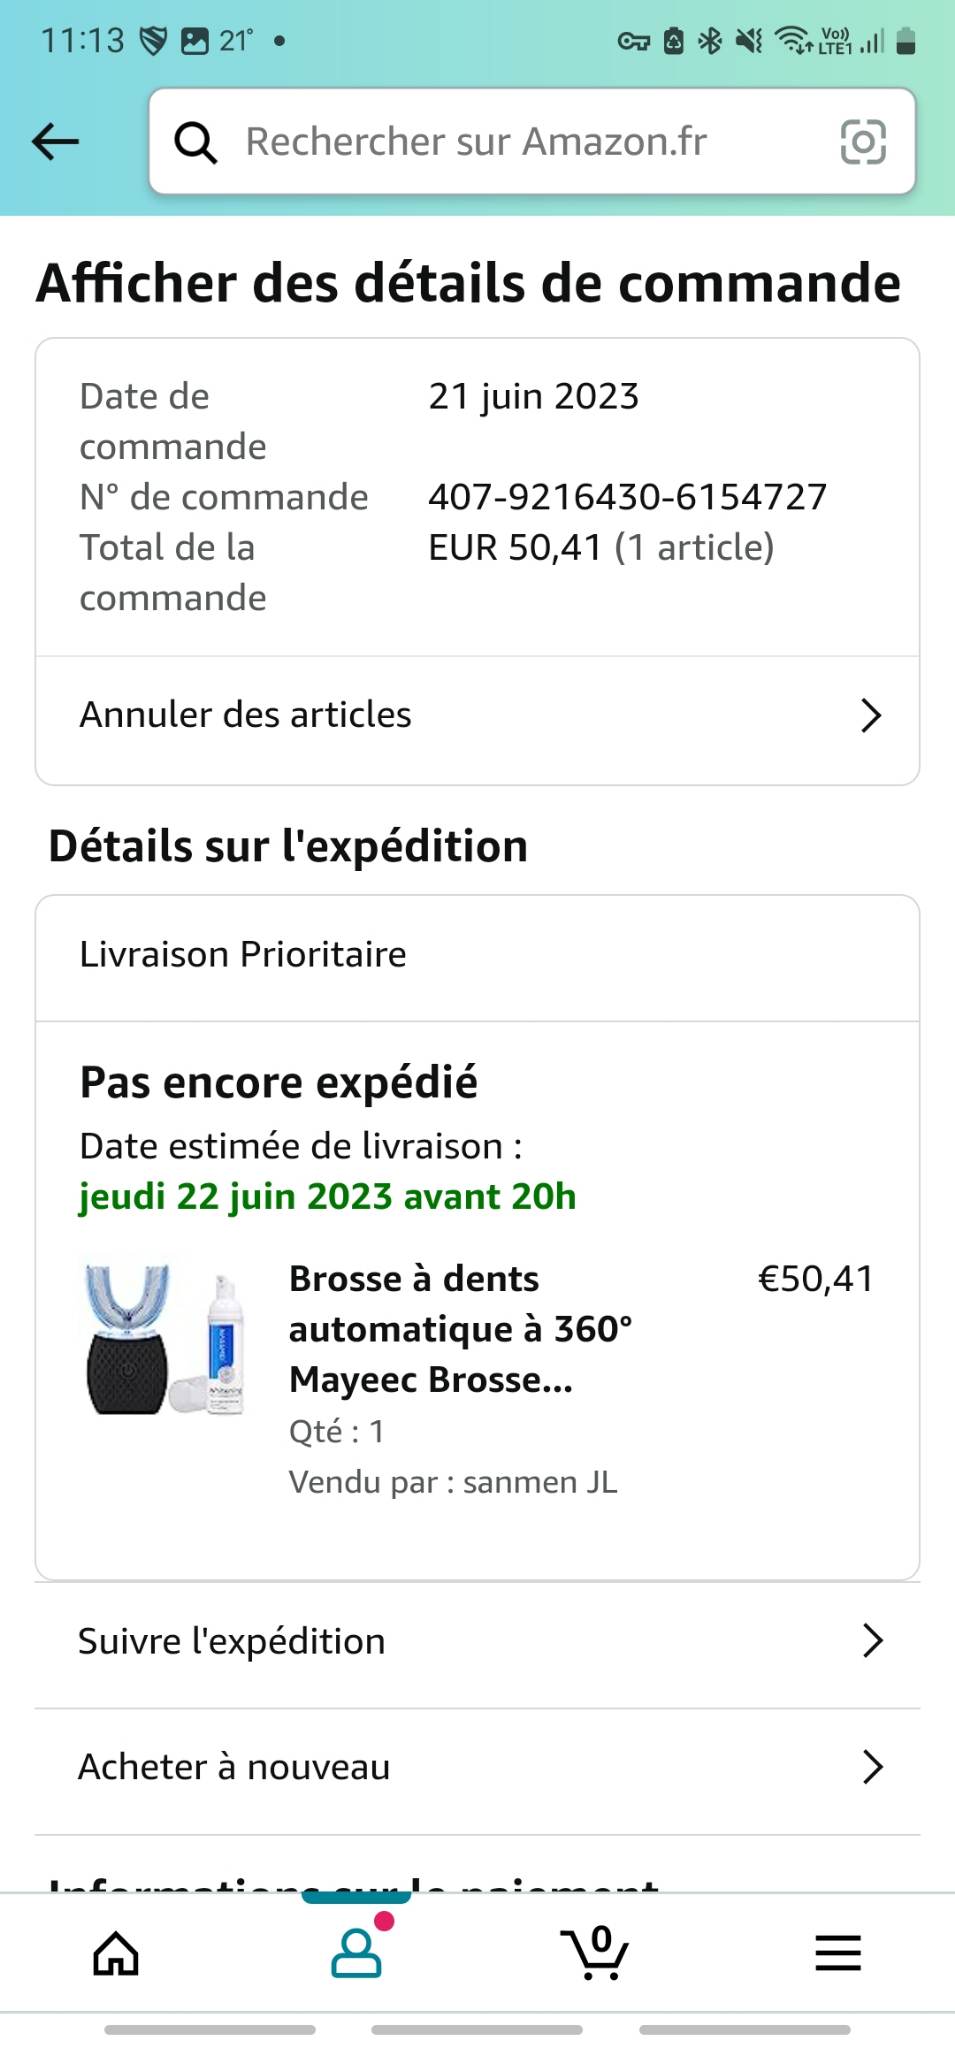Expand the Annuler des articles chevron

coord(871,715)
